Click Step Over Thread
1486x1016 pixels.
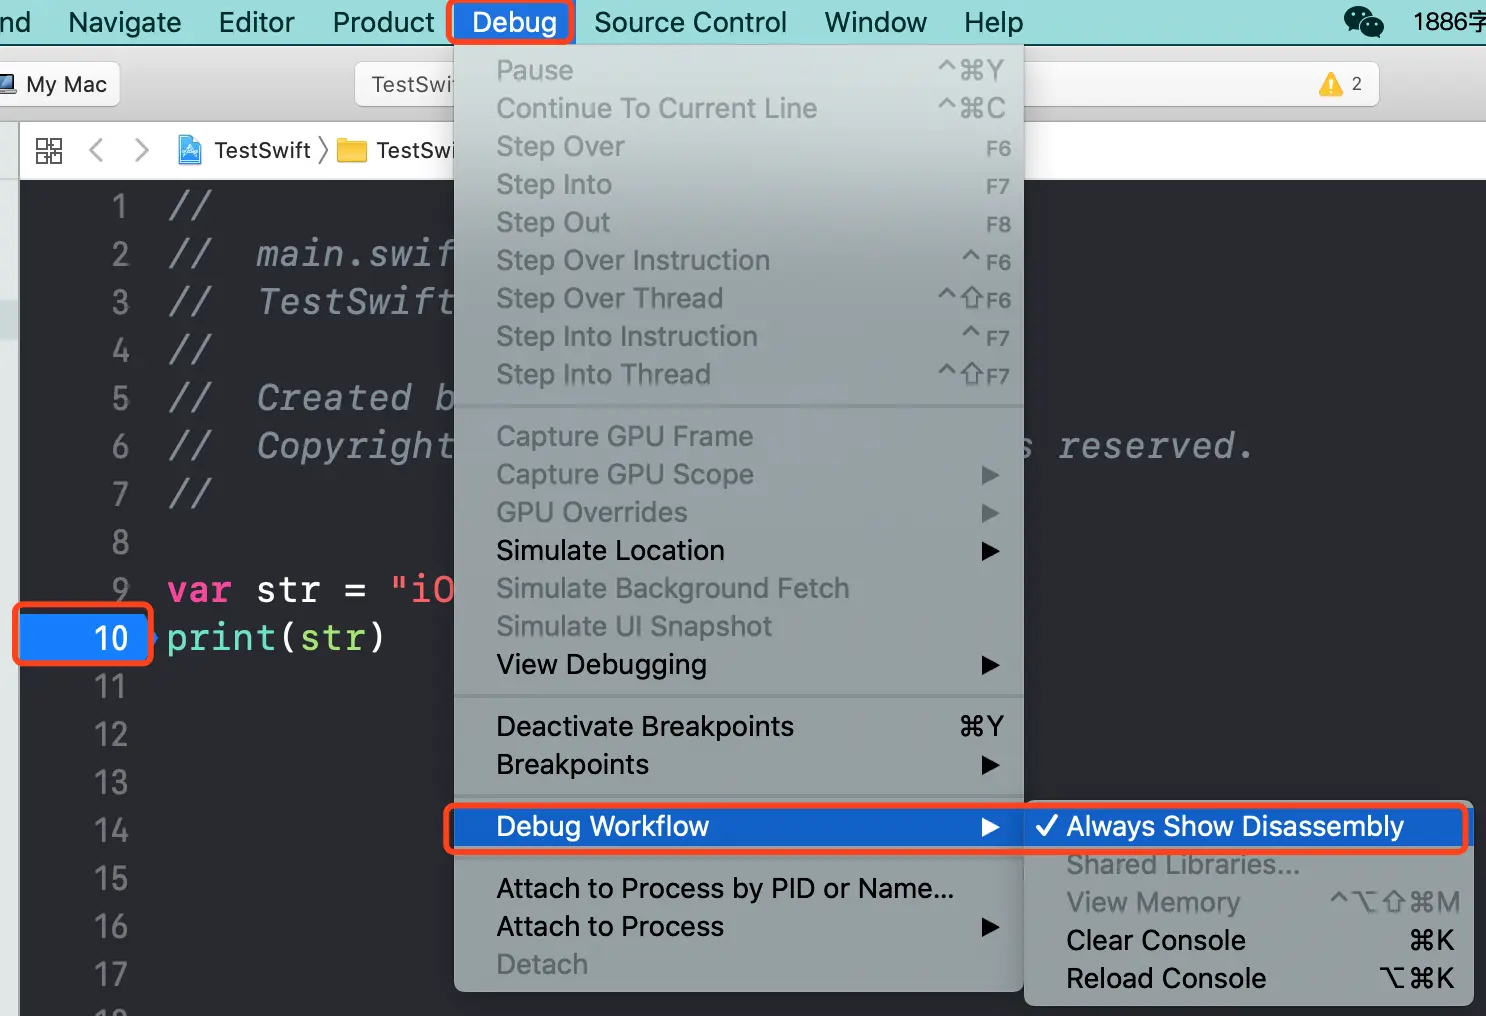(x=738, y=299)
